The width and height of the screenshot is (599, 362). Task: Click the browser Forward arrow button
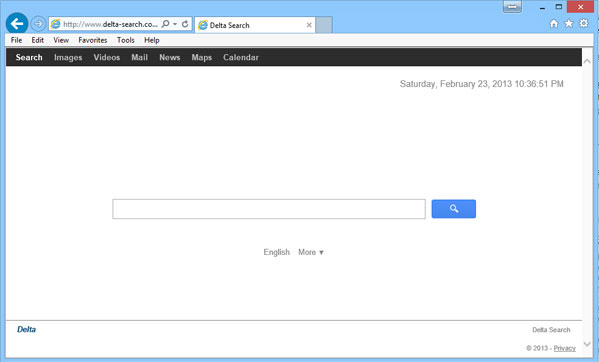pos(38,24)
